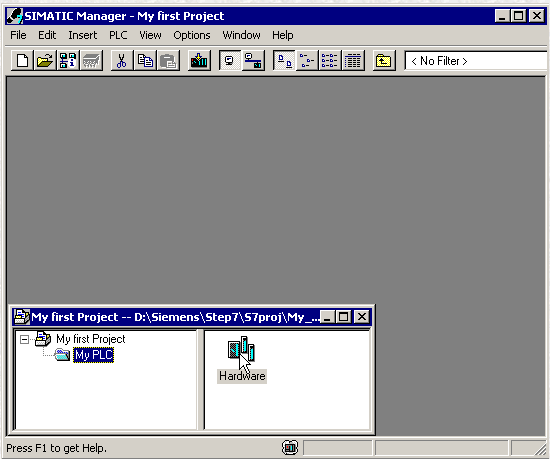Cut selection with the scissors icon
The image size is (550, 459).
[122, 61]
